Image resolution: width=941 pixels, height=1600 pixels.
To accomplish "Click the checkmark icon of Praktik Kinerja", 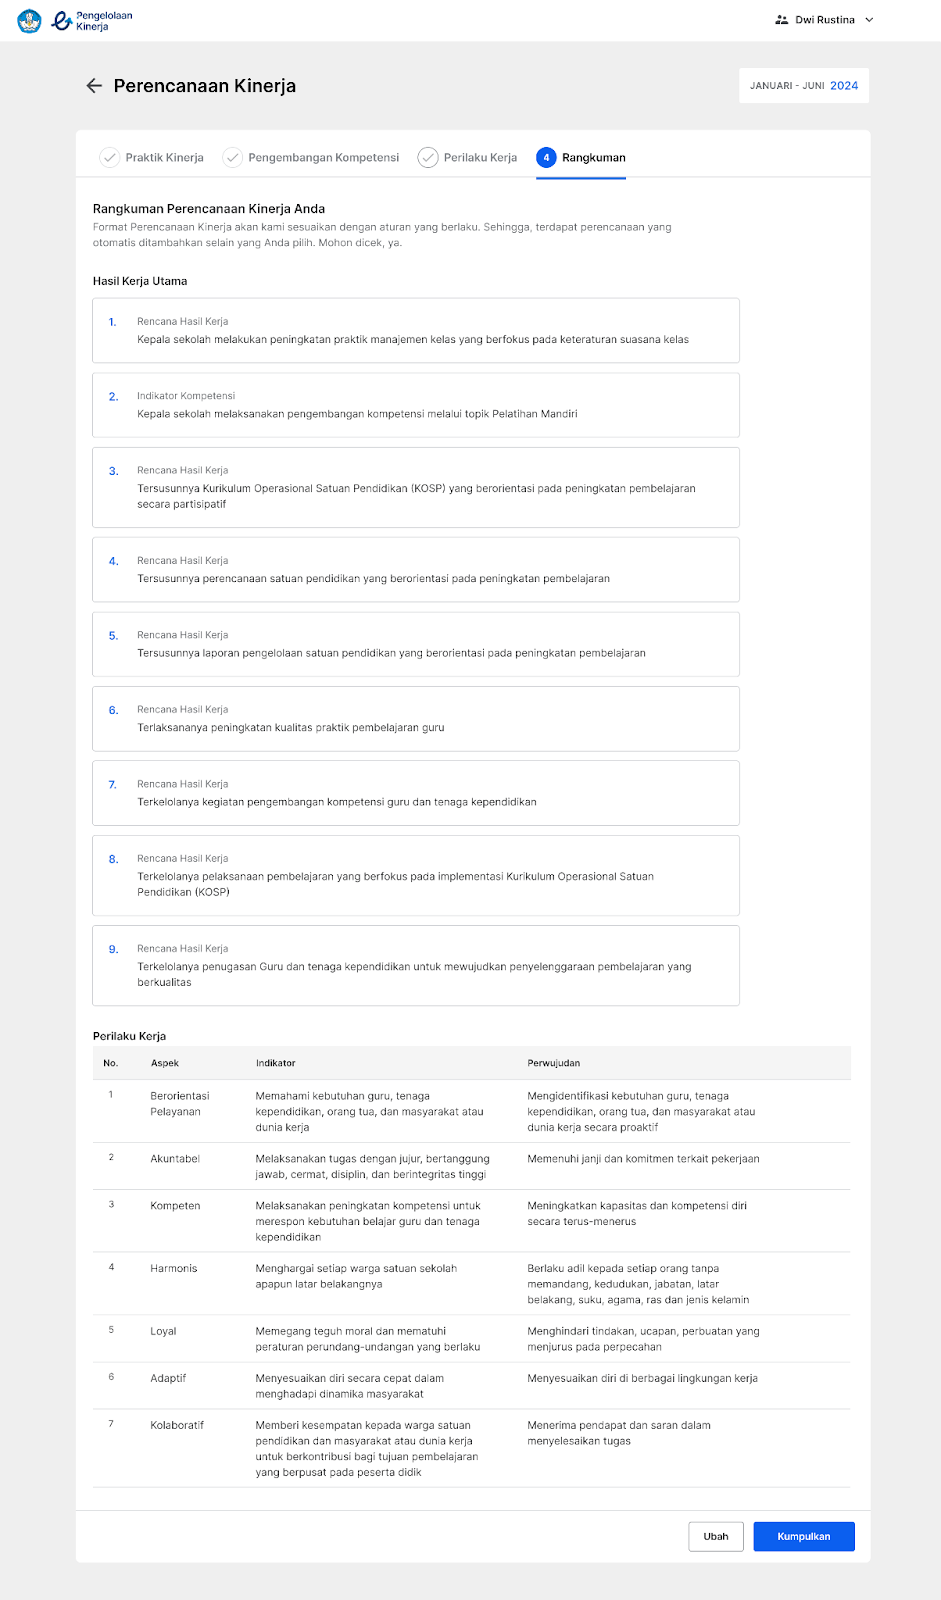I will click(109, 157).
